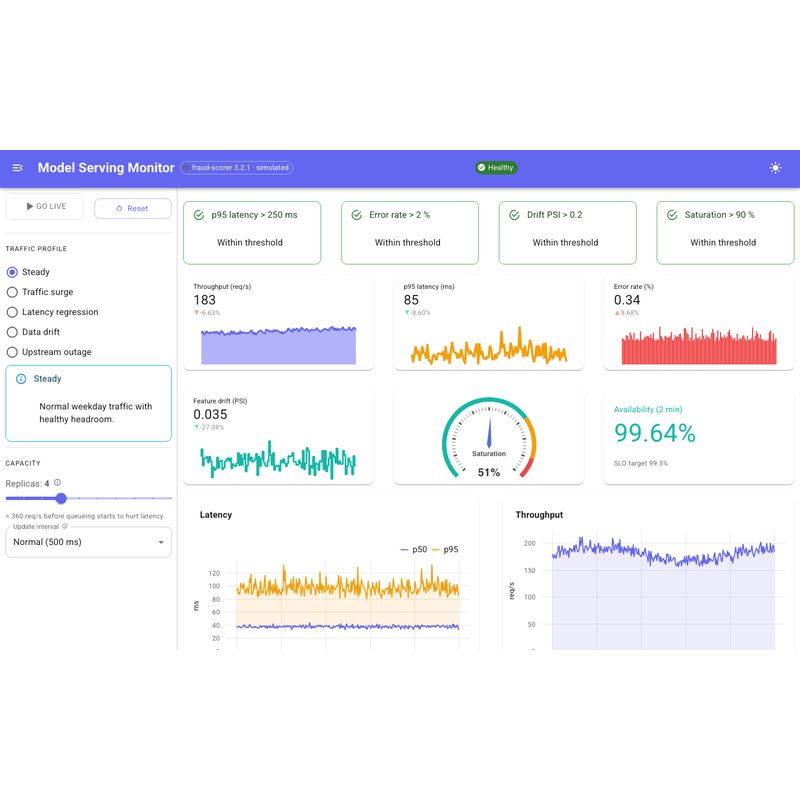Click the down arrow by -27.08% drift change
This screenshot has height=800, width=800.
point(196,427)
